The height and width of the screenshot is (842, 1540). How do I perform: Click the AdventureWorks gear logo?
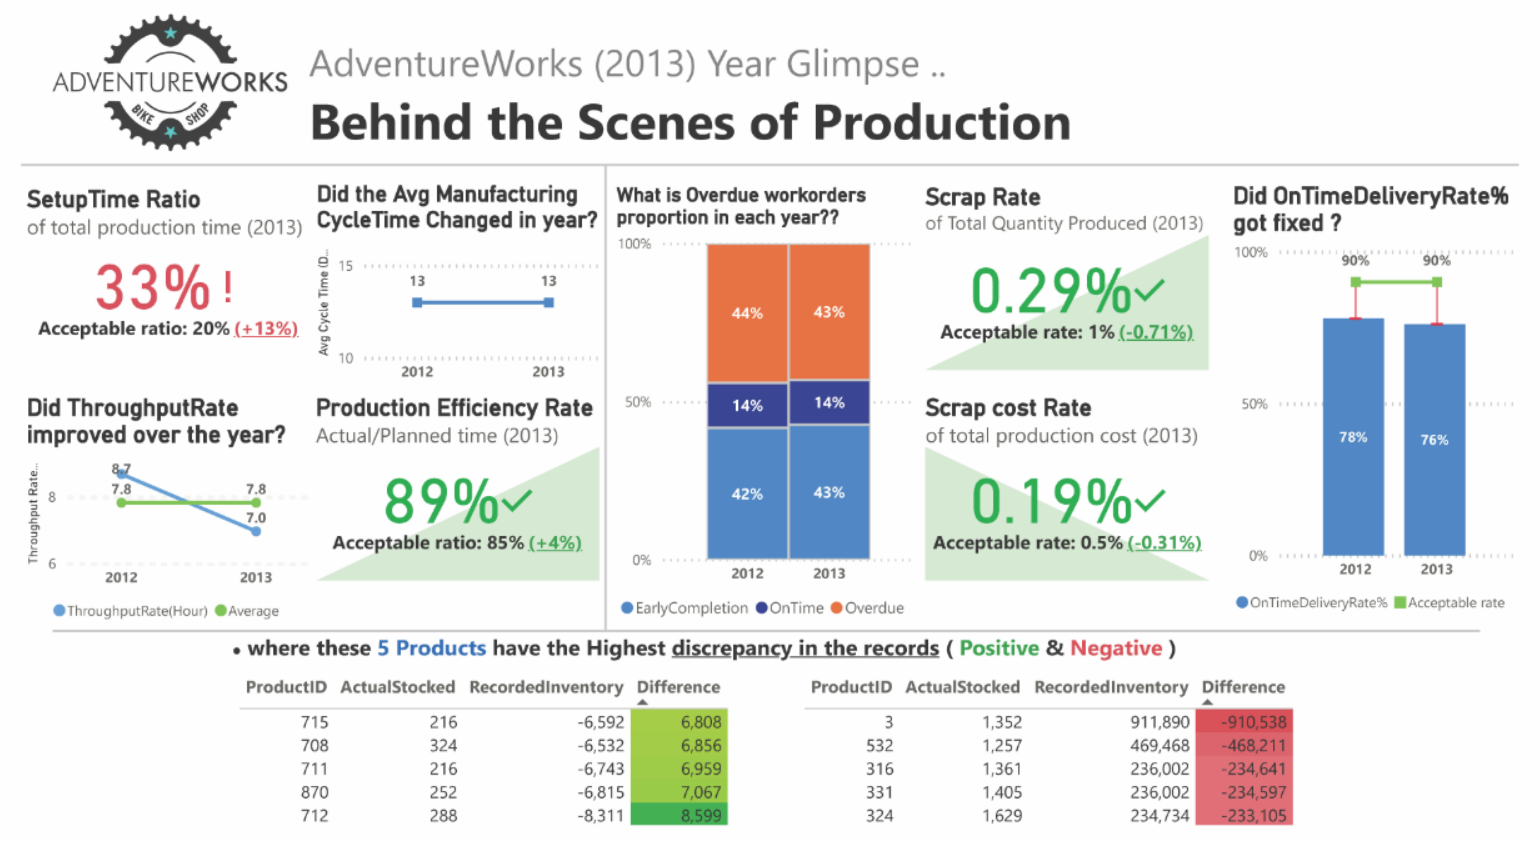click(168, 80)
